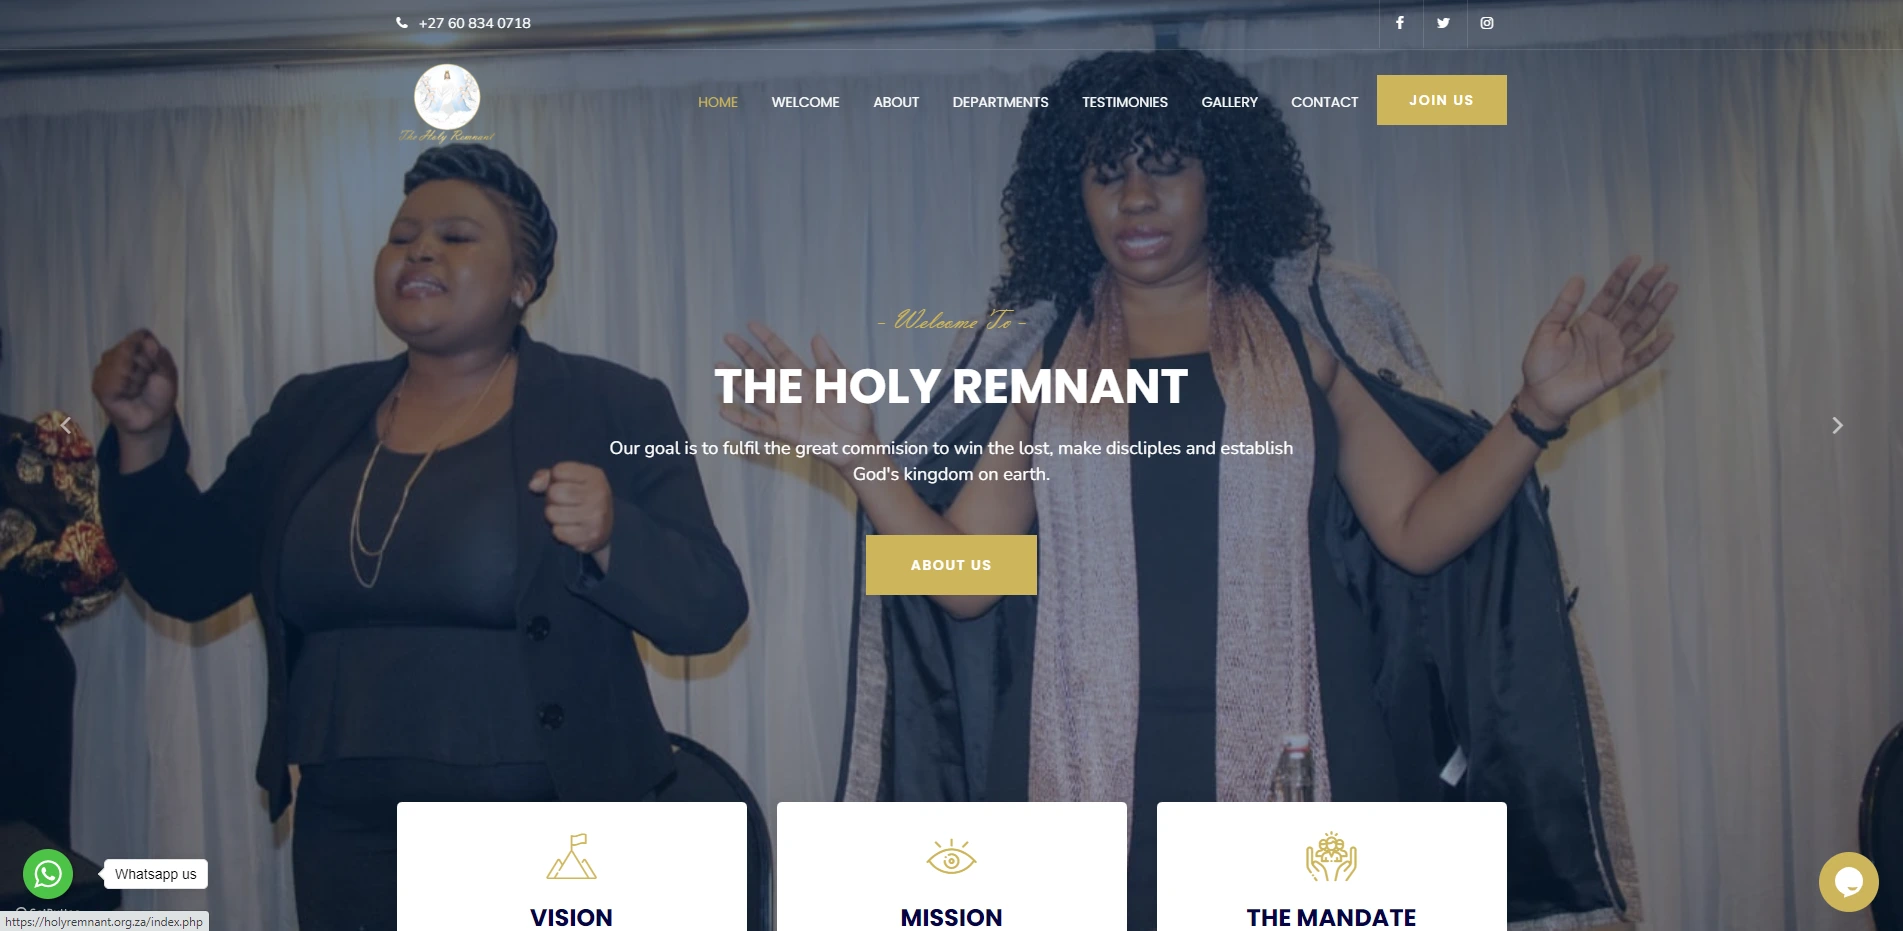Screen dimensions: 1903x931
Task: Click the Mission eye icon
Action: pos(951,857)
